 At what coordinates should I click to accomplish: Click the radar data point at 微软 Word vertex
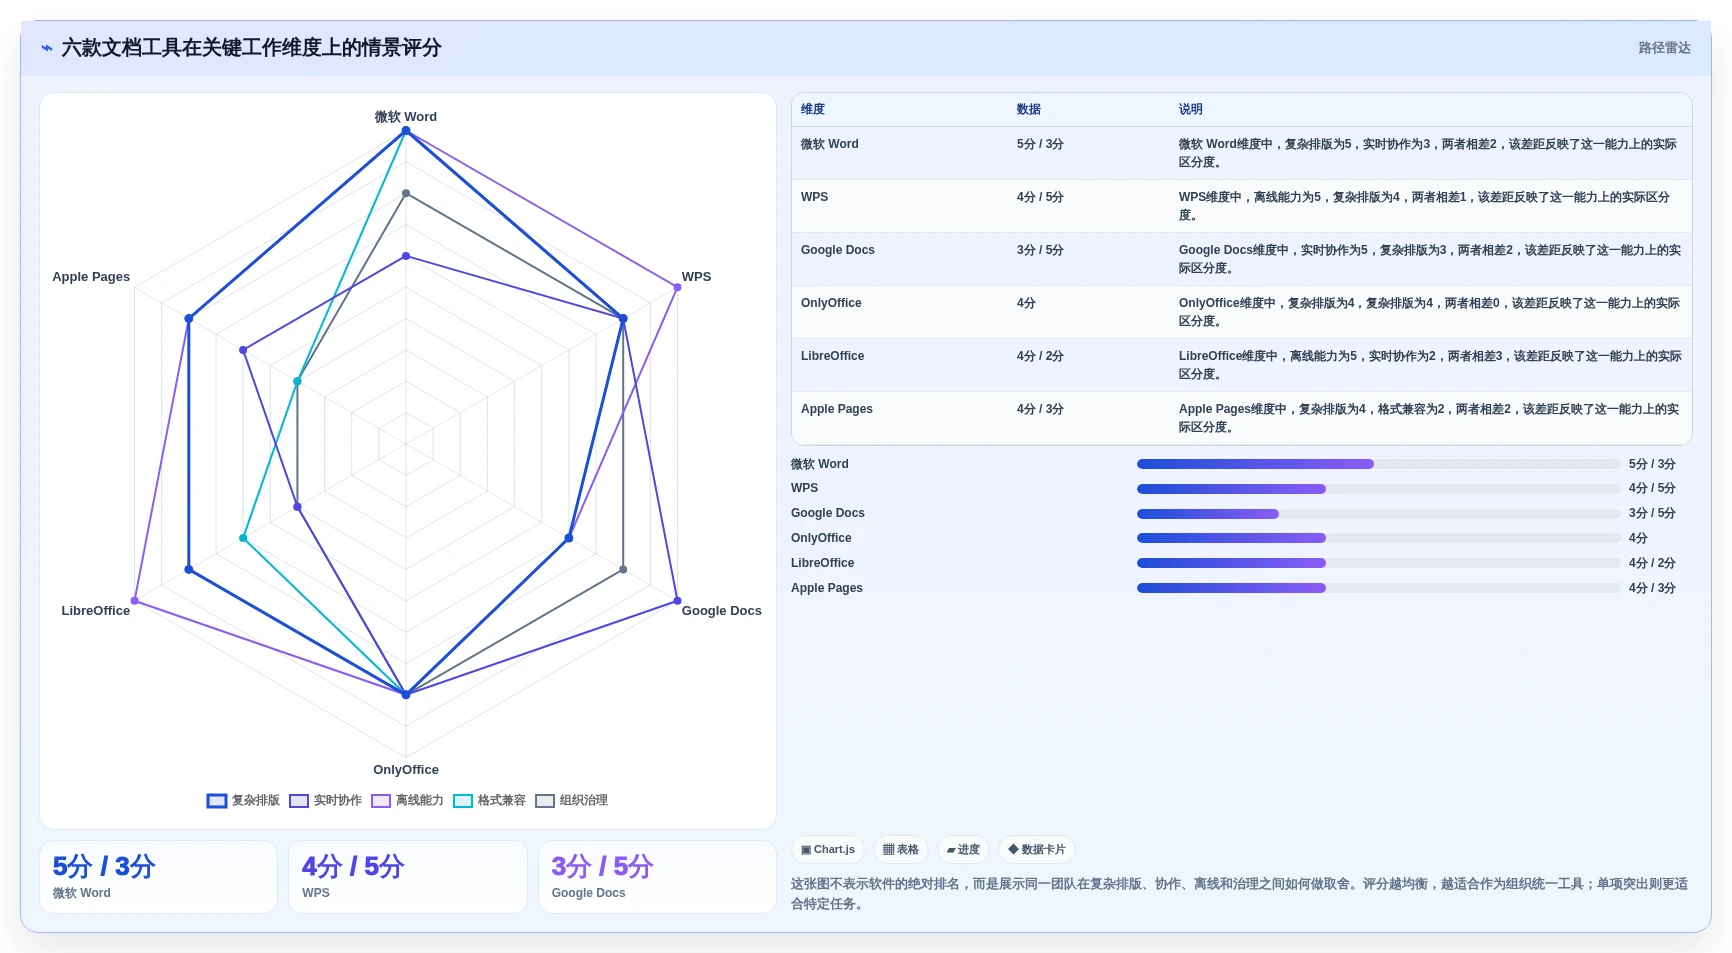pos(406,131)
